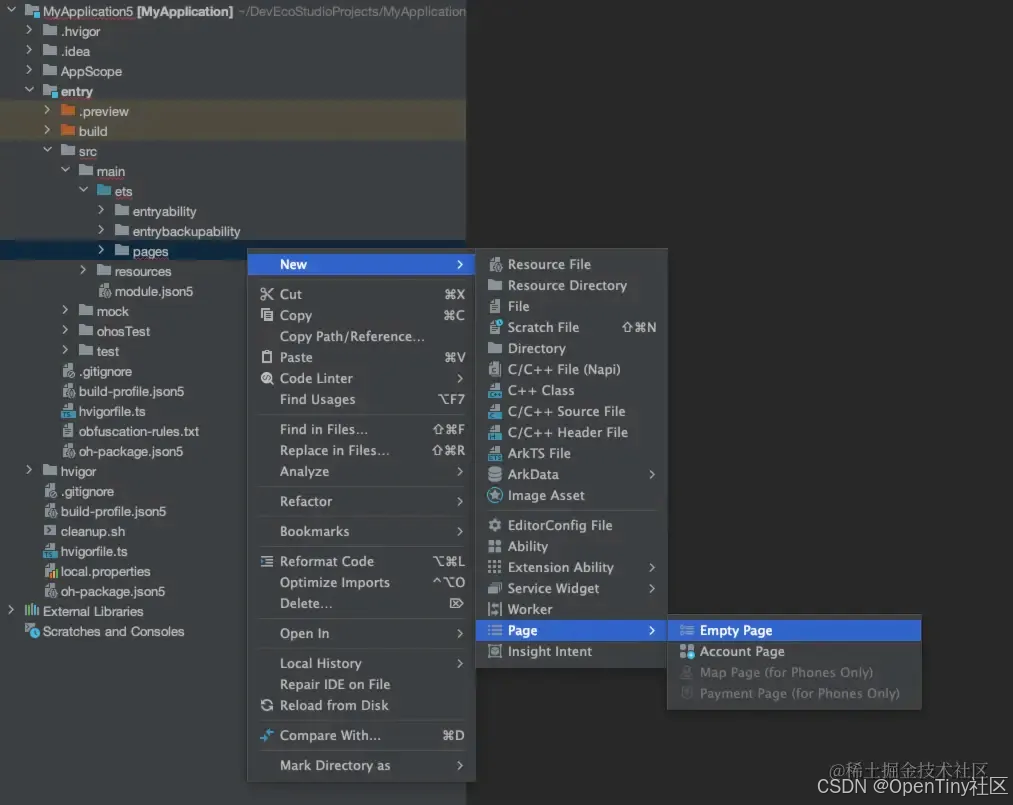Screen dimensions: 1013x805
Task: Expand the AppScope folder
Action: pos(29,70)
